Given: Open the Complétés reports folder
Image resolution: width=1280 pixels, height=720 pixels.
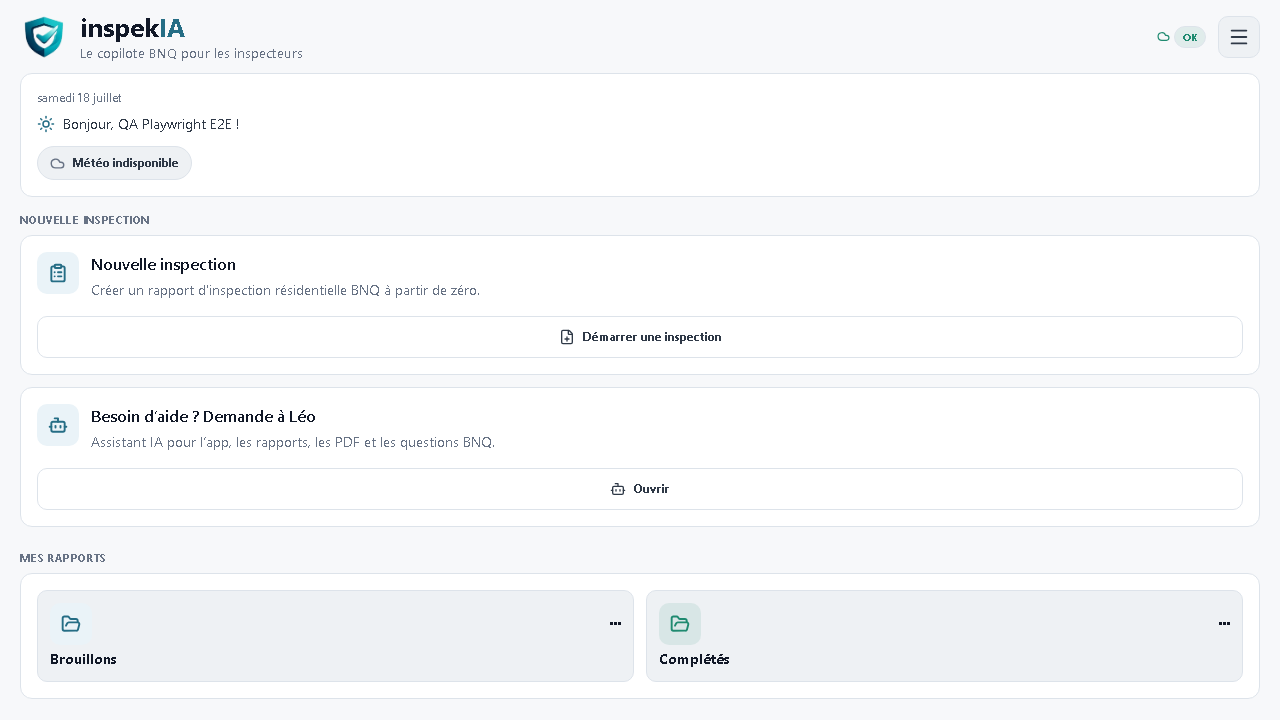Looking at the screenshot, I should [x=944, y=636].
